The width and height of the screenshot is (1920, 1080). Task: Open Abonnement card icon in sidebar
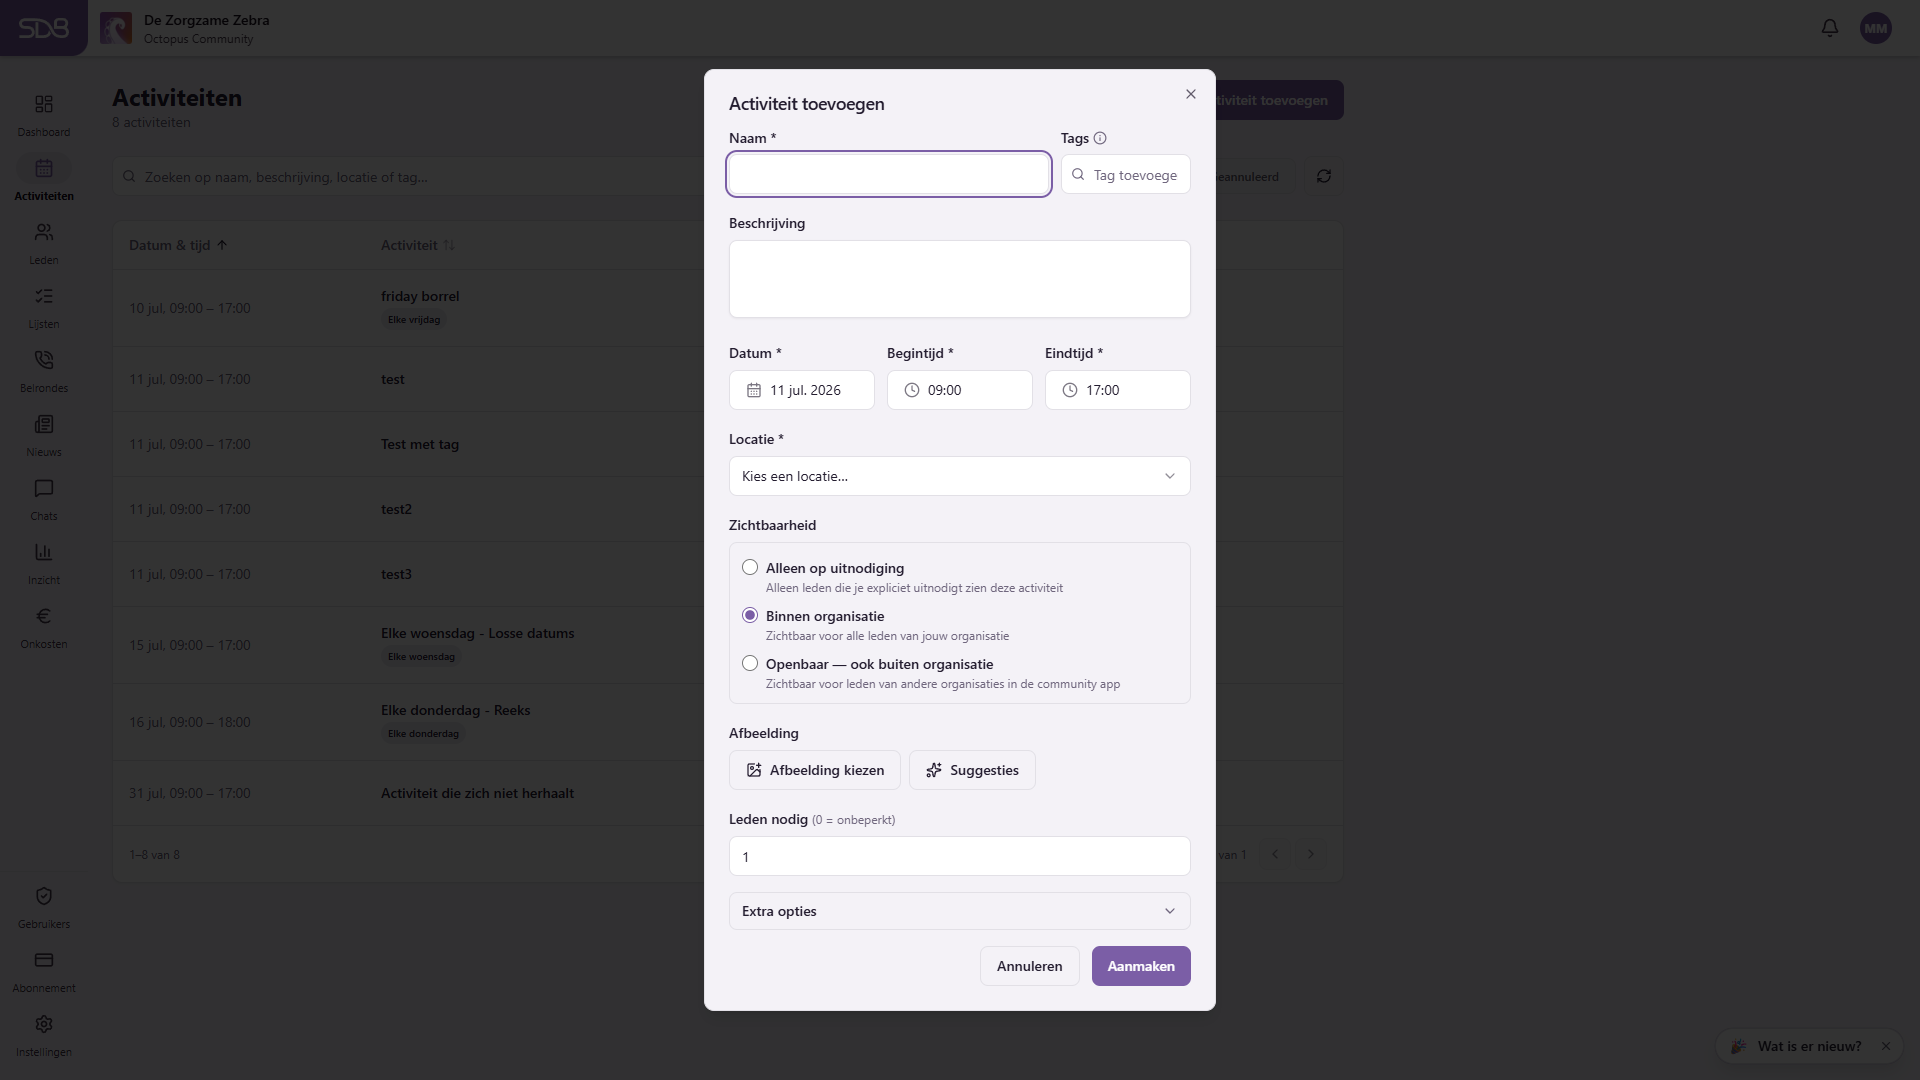(44, 961)
